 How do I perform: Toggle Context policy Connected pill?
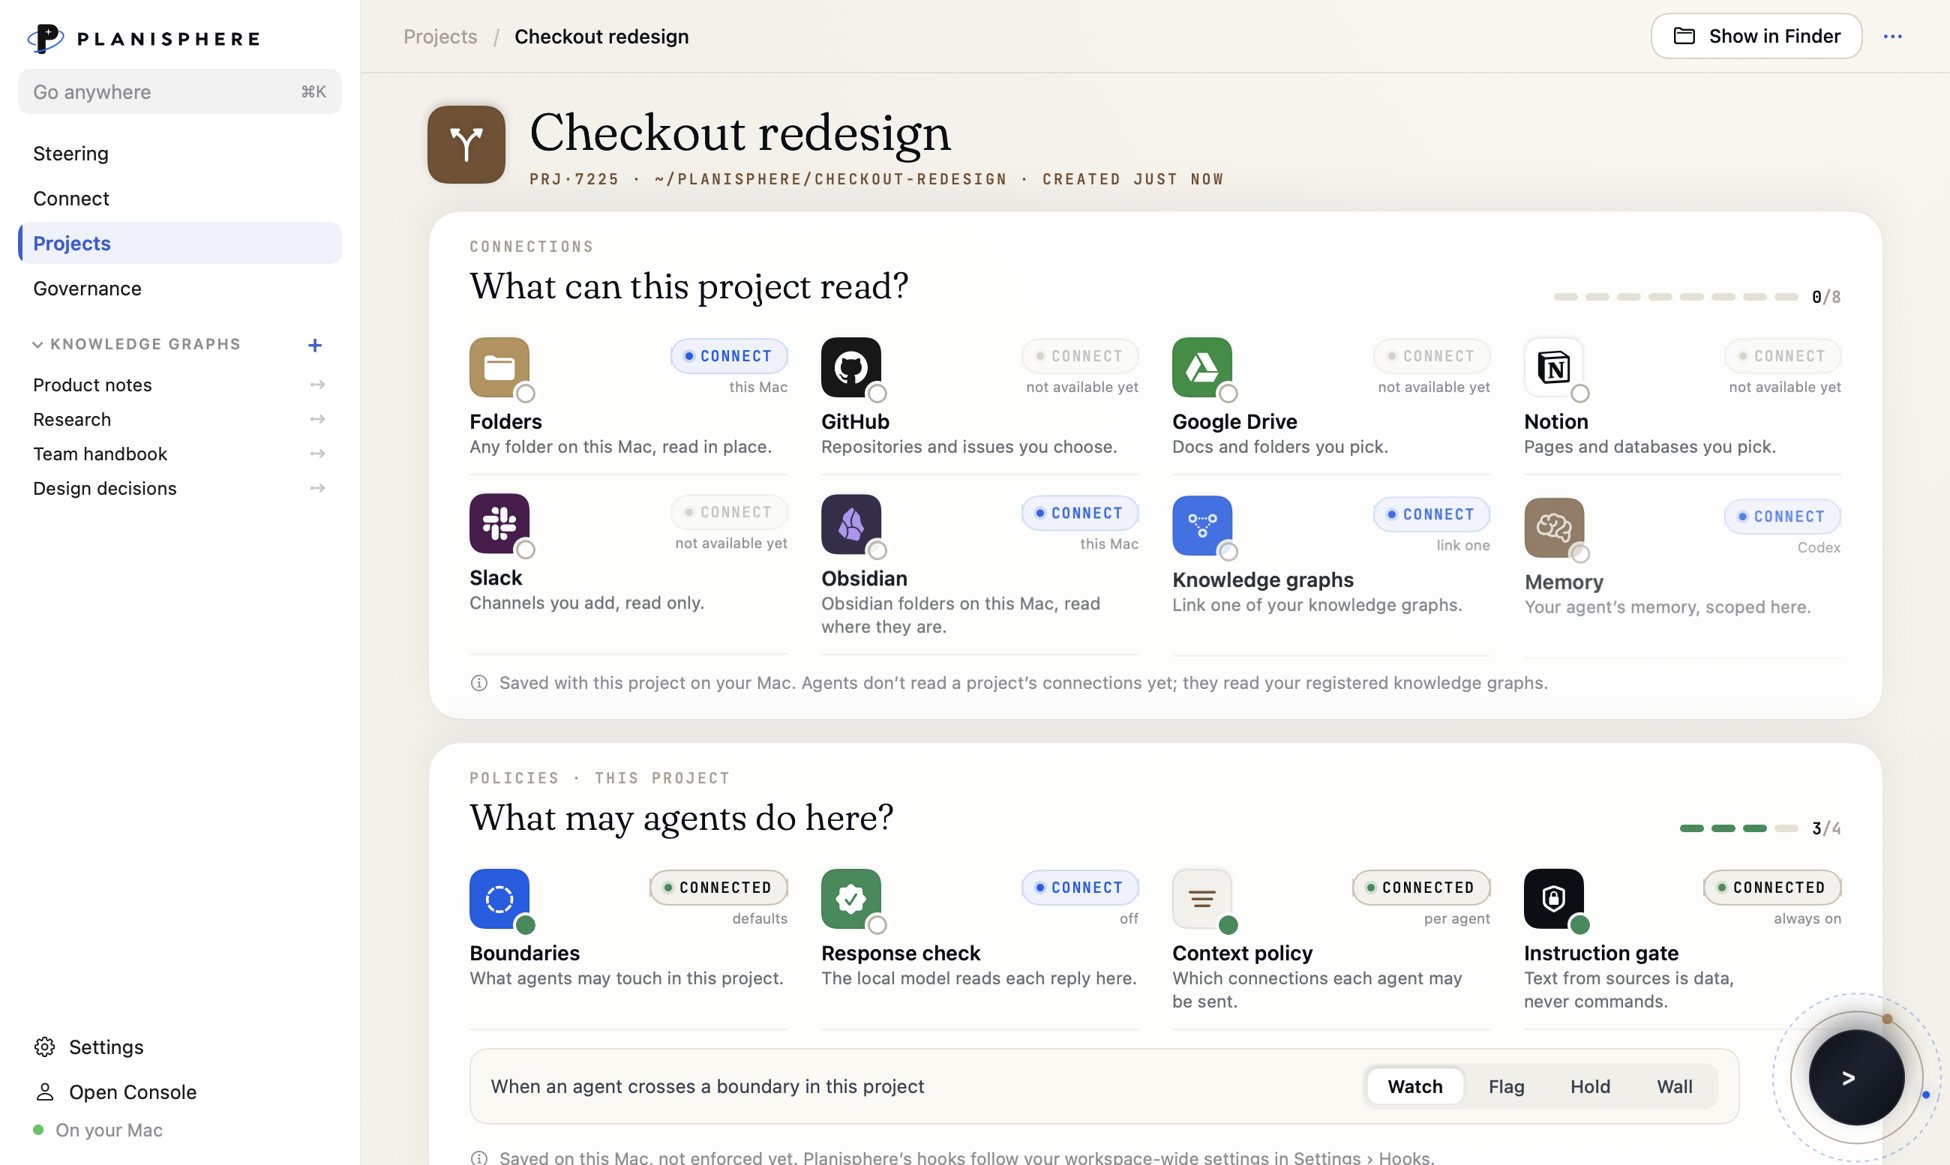coord(1421,887)
